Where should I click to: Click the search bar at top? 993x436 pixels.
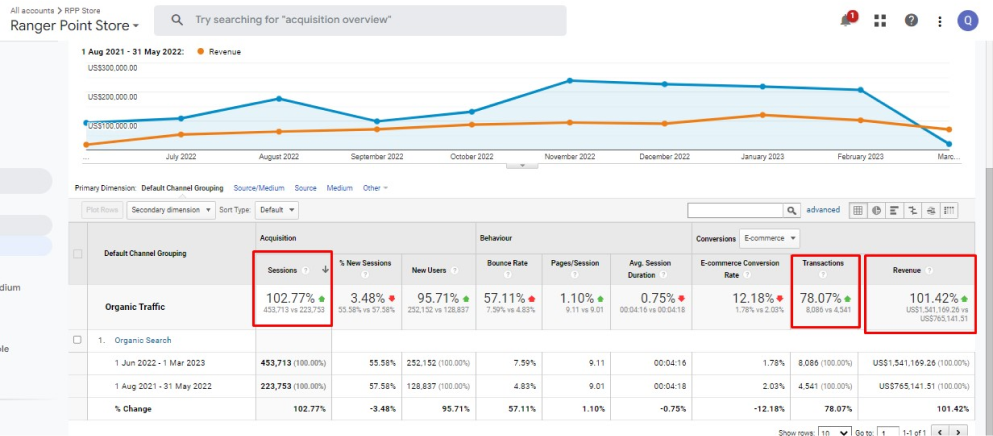coord(360,20)
